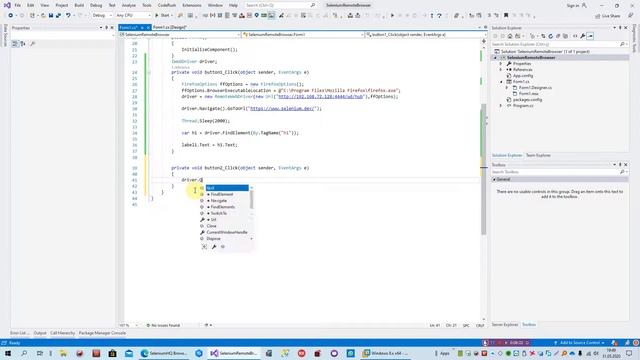Open the File menu

[18, 5]
